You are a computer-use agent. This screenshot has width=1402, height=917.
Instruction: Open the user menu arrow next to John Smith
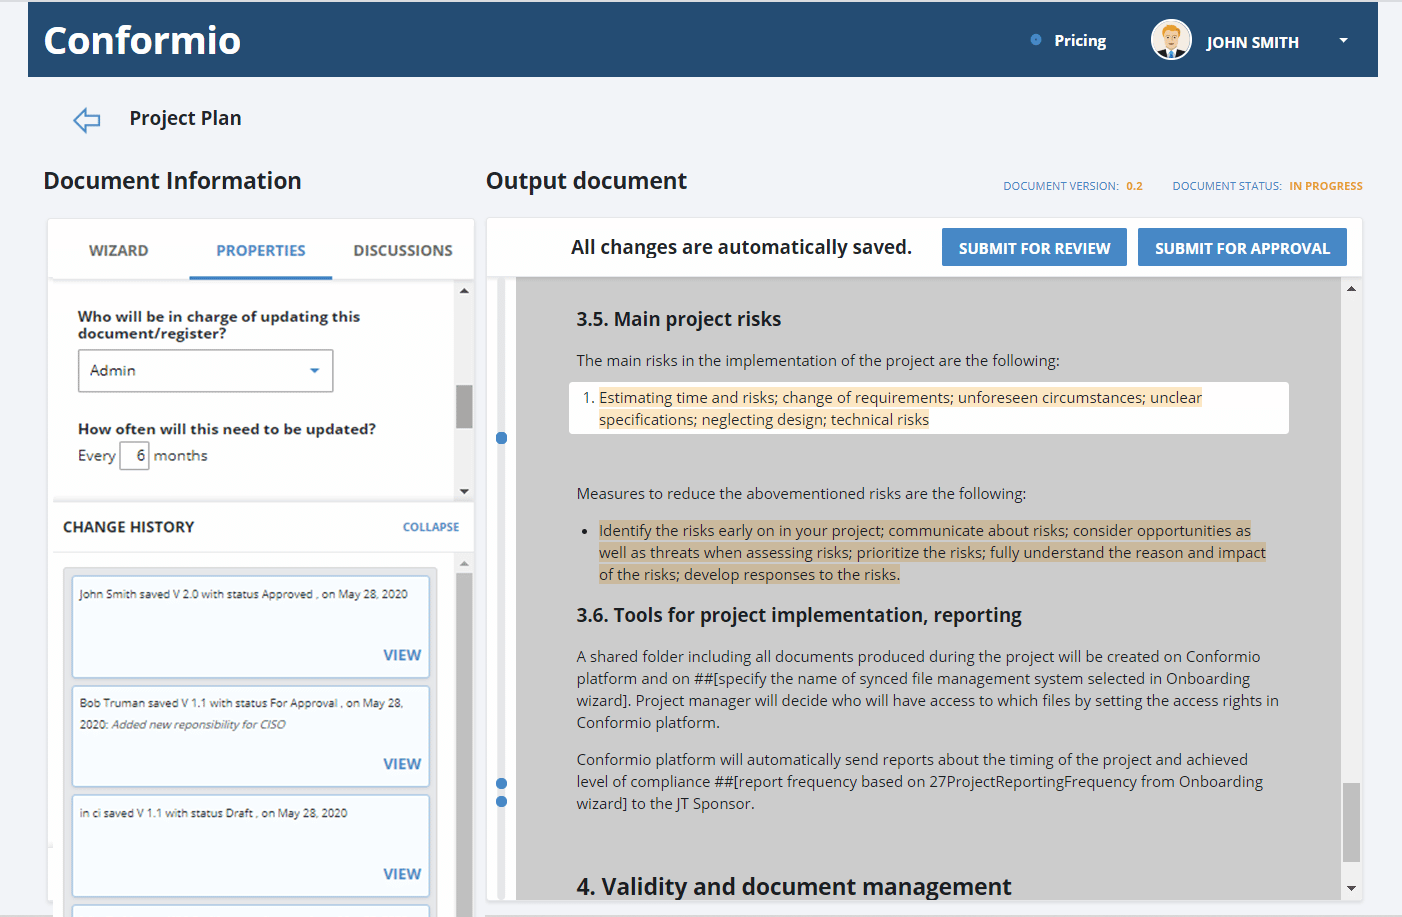pos(1343,40)
